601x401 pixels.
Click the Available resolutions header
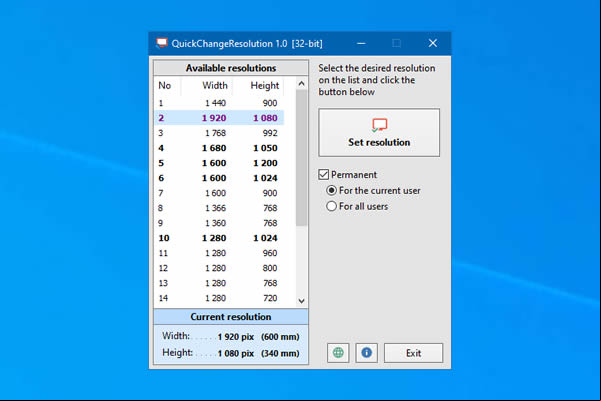click(231, 68)
